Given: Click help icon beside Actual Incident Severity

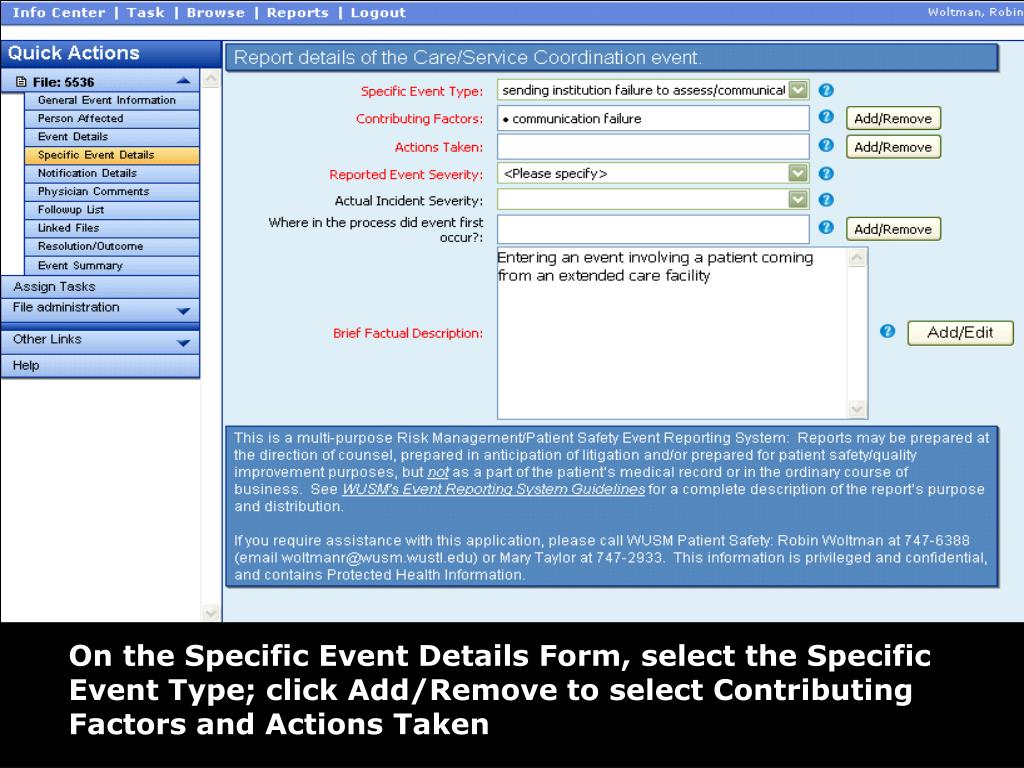Looking at the screenshot, I should (x=825, y=200).
